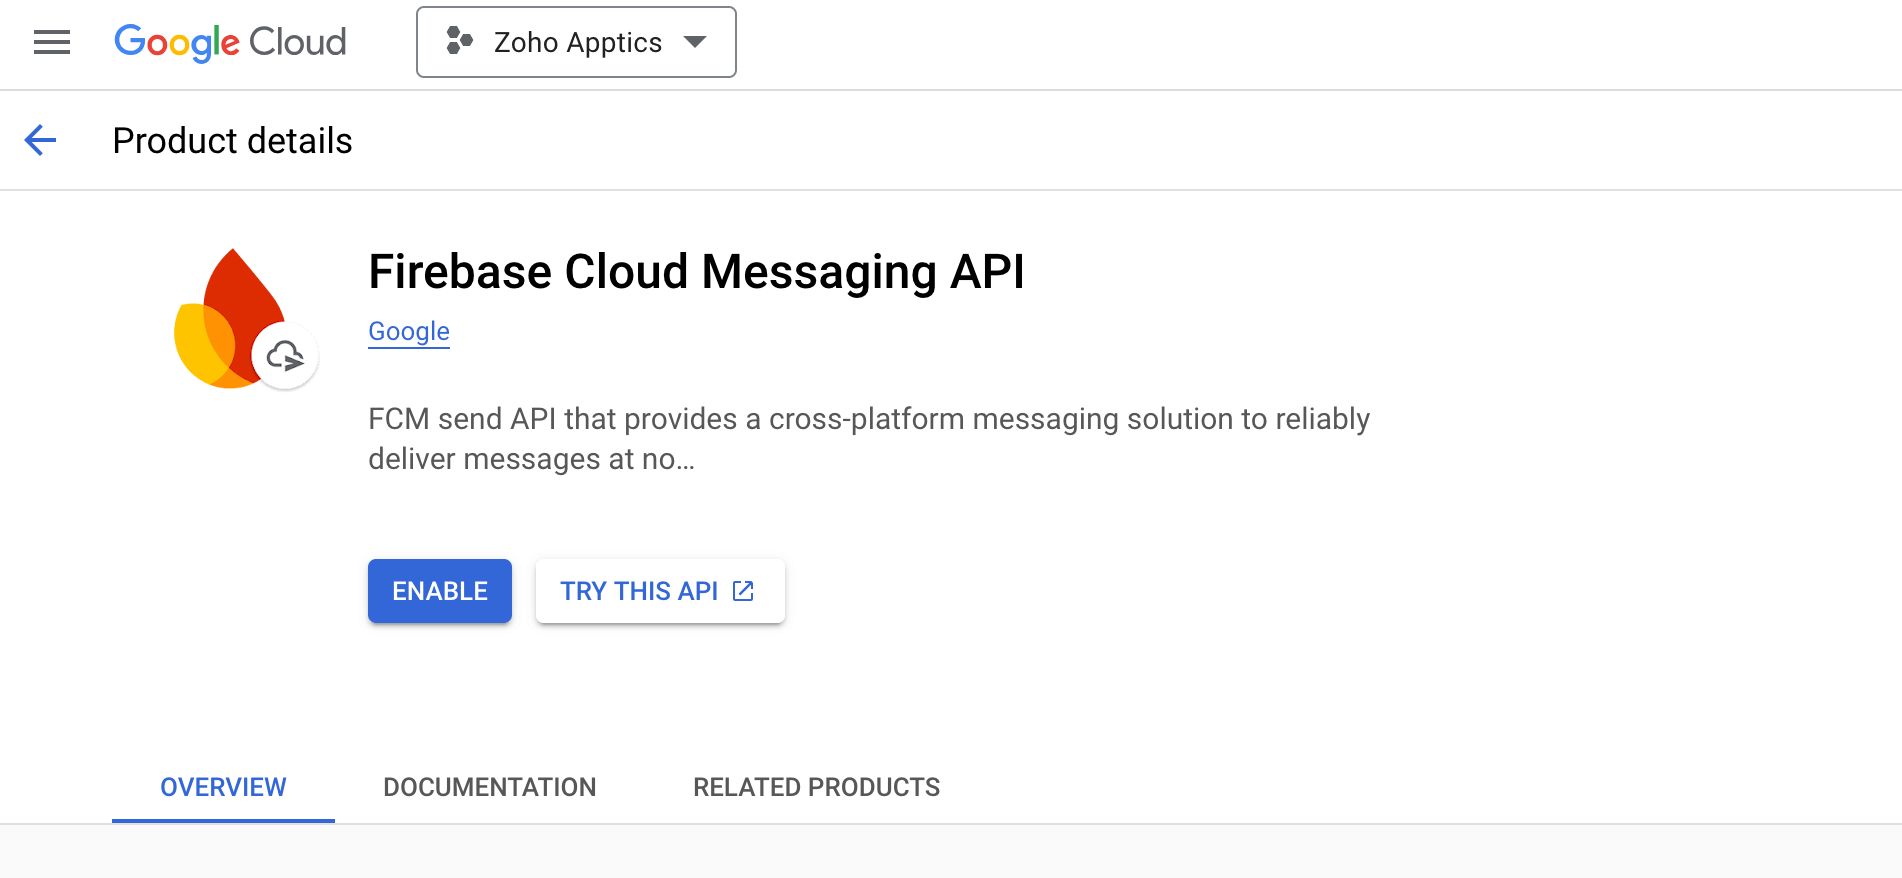Open the Google publisher link
Viewport: 1902px width, 878px height.
coord(409,331)
